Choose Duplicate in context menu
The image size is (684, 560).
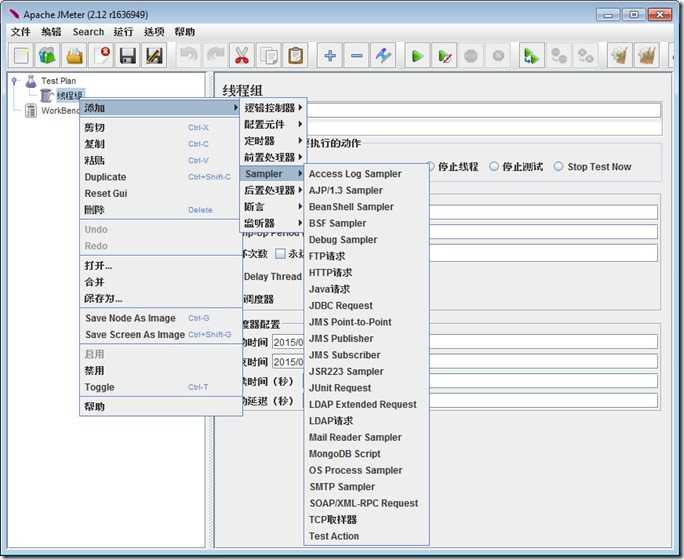[x=160, y=177]
